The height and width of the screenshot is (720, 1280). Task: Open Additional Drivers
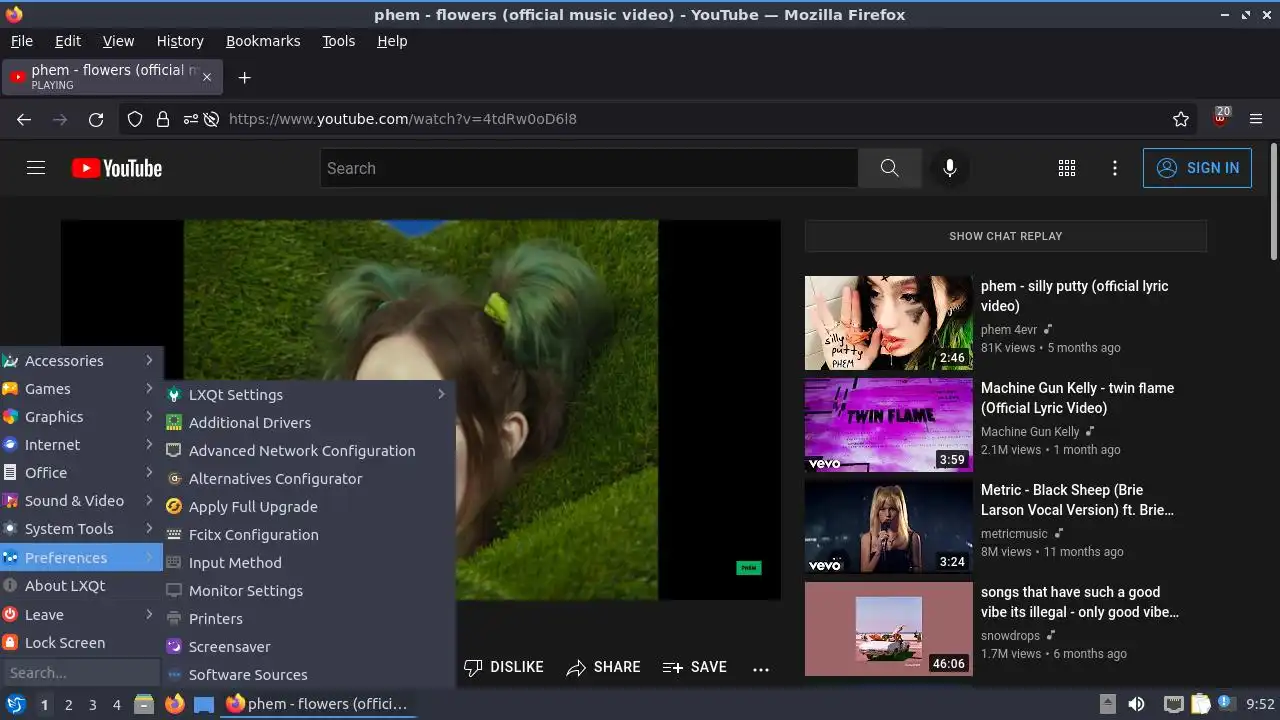click(309, 423)
